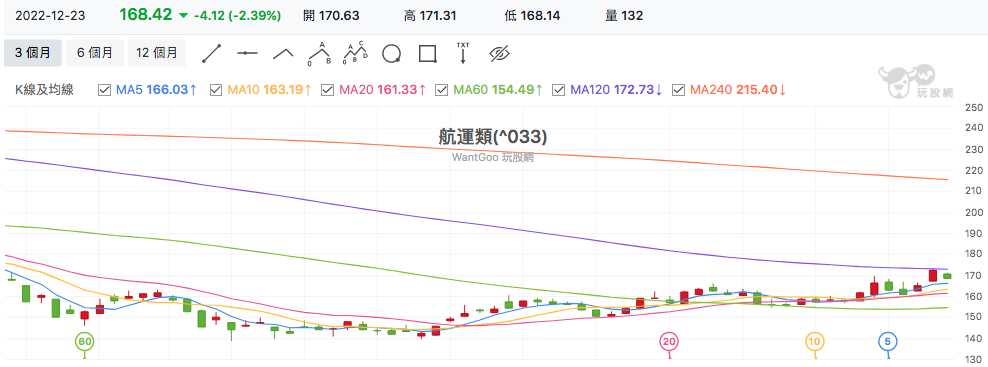Uncheck the MA60 moving average checkbox
The height and width of the screenshot is (367, 988).
pyautogui.click(x=442, y=90)
